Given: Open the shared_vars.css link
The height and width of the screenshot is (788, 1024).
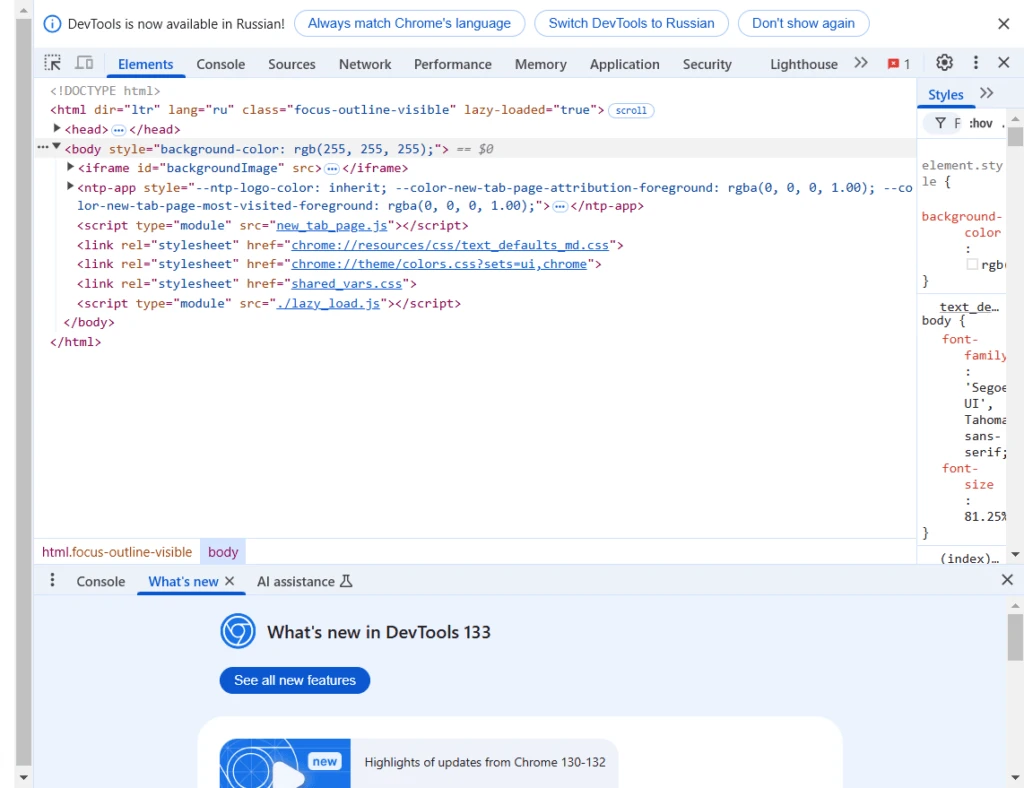Looking at the screenshot, I should [x=347, y=284].
